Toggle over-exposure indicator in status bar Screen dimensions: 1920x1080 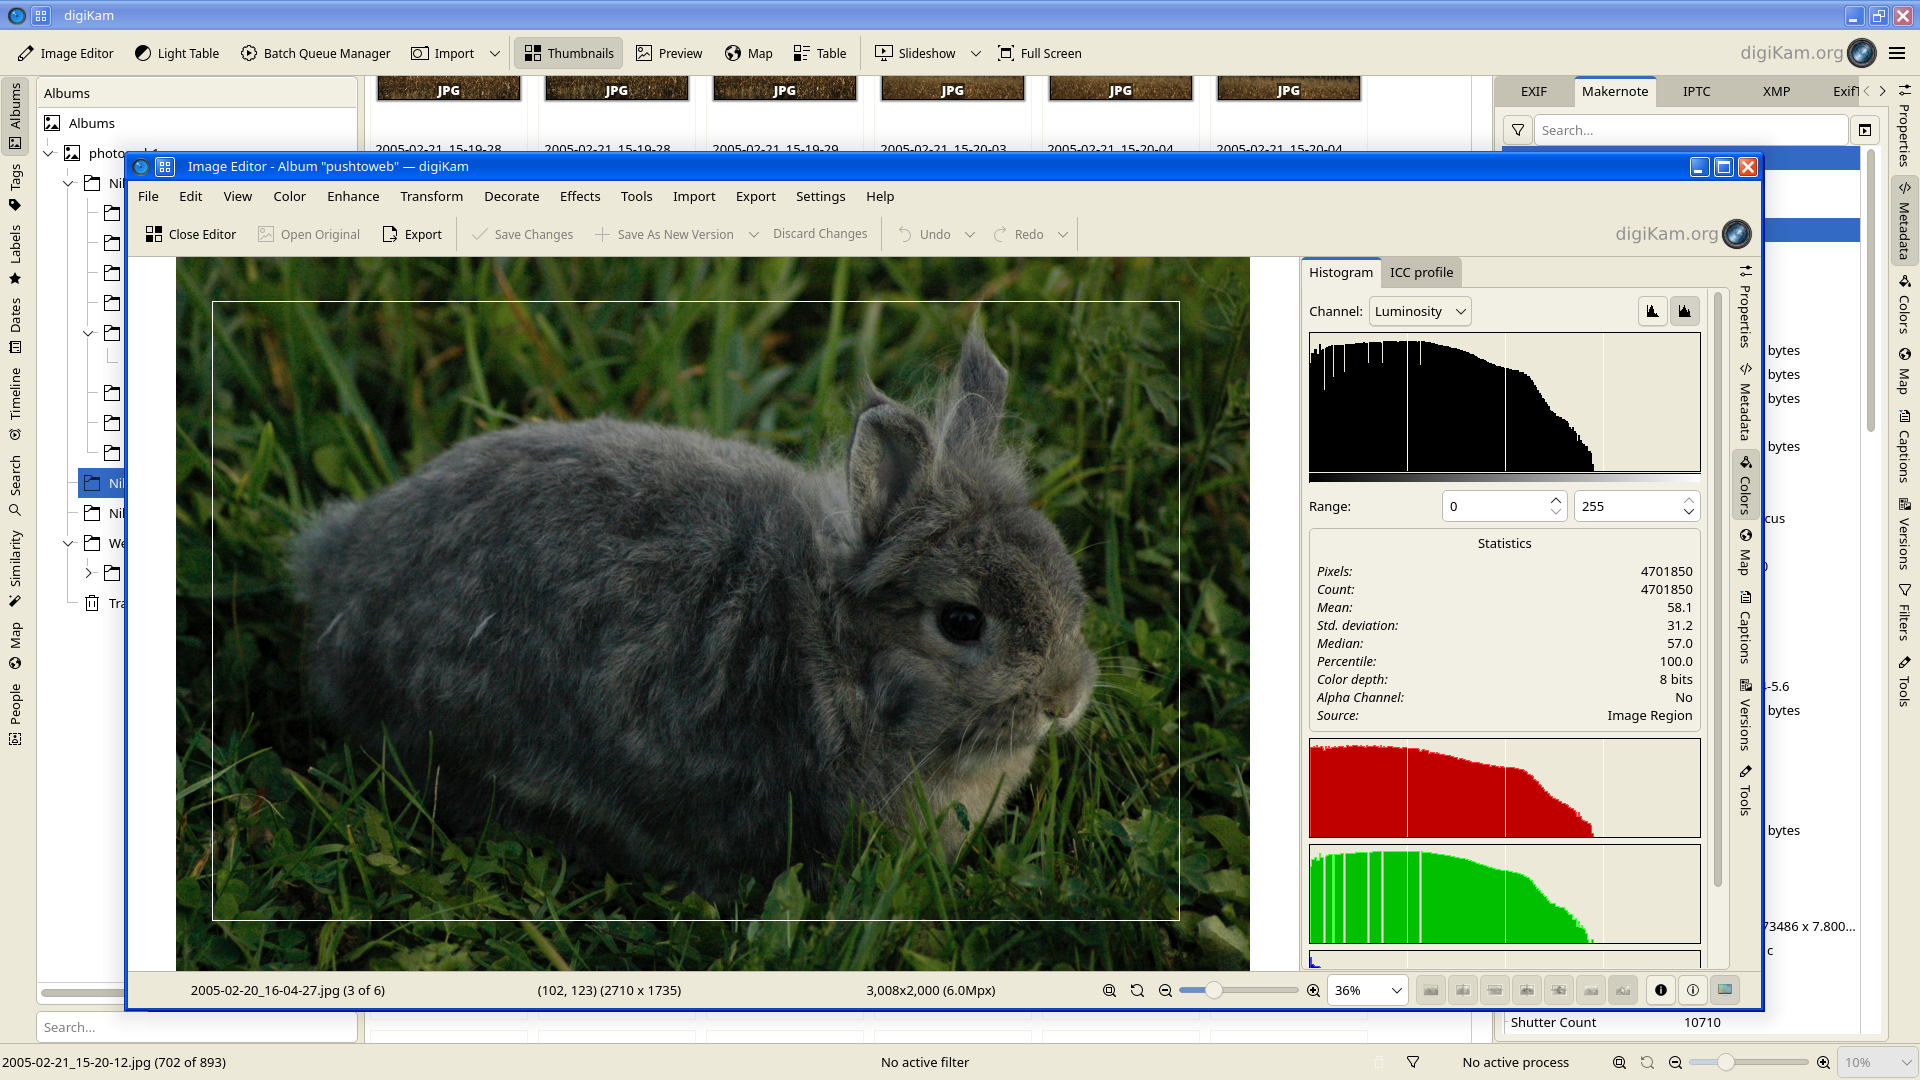point(1693,991)
